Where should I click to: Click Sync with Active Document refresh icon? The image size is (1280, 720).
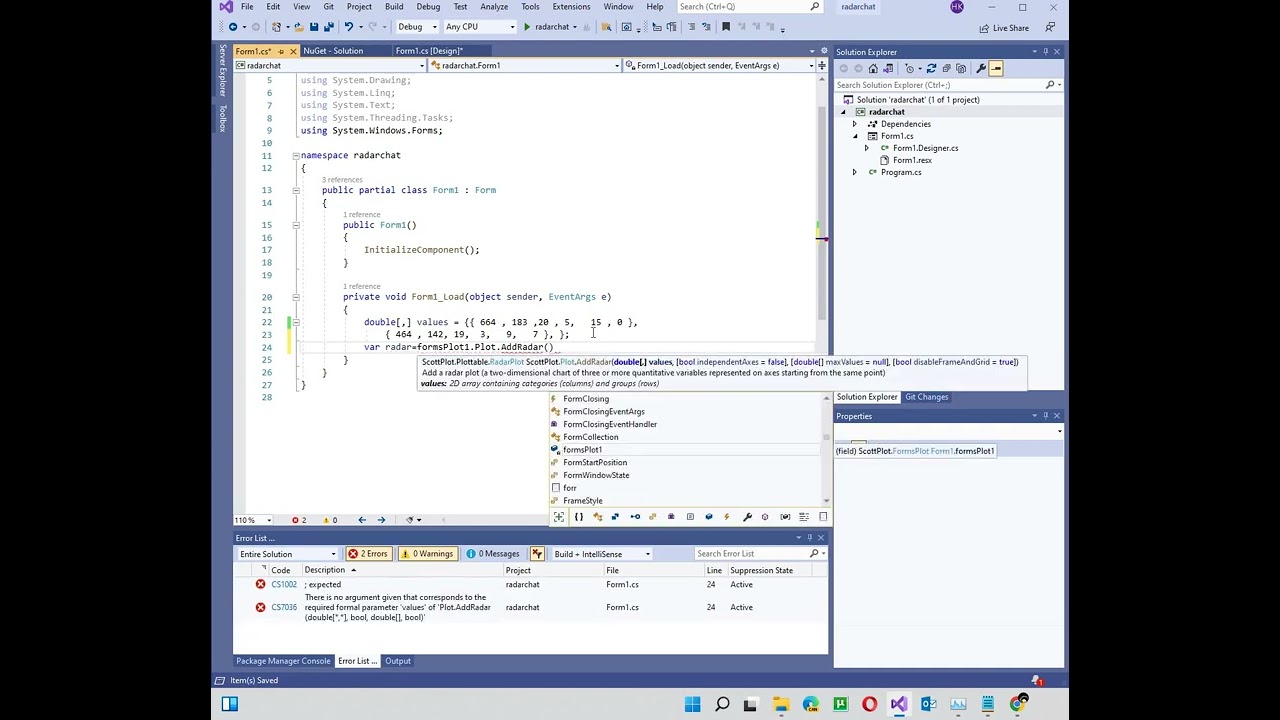pos(931,68)
